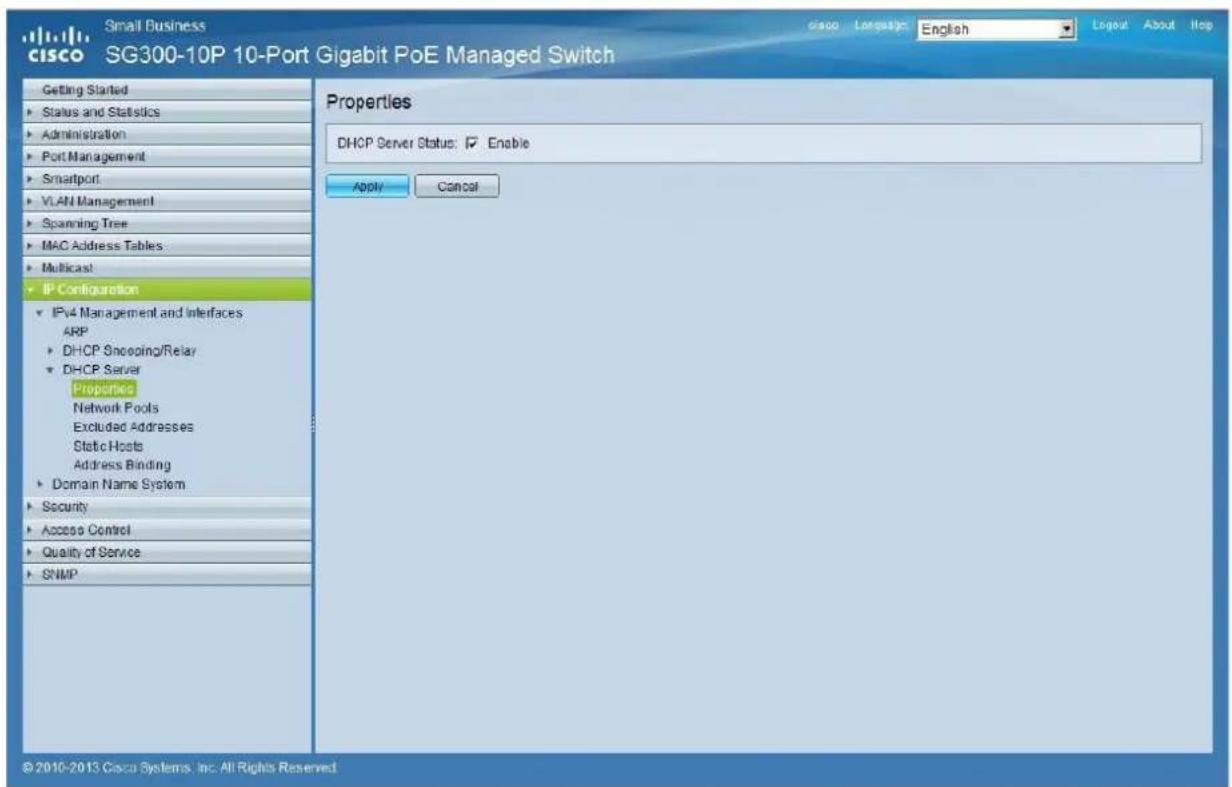Expand the Security section
Image resolution: width=1232 pixels, height=787 pixels.
point(167,509)
